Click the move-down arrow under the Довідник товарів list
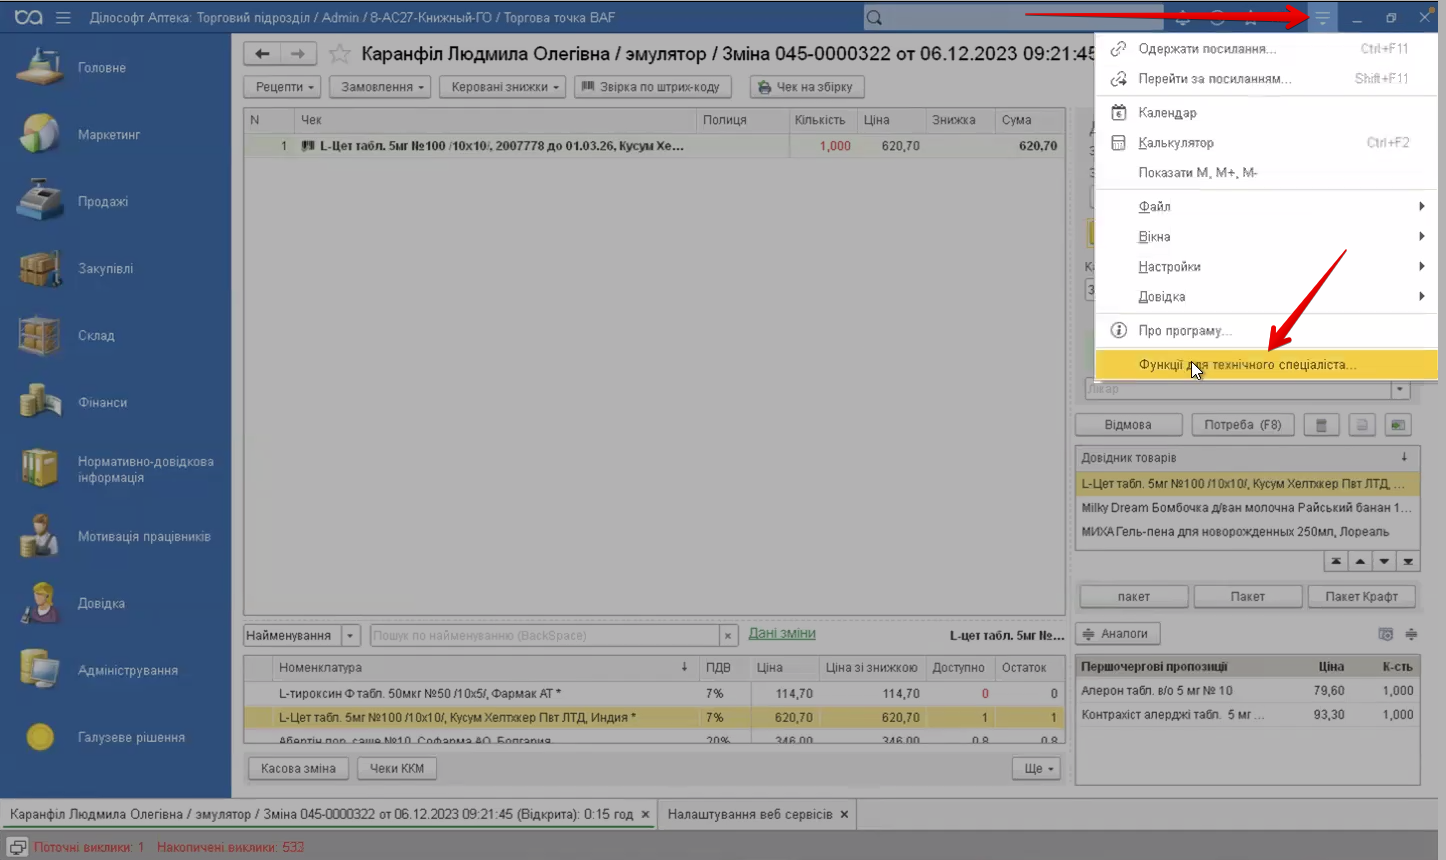The image size is (1446, 860). 1384,562
